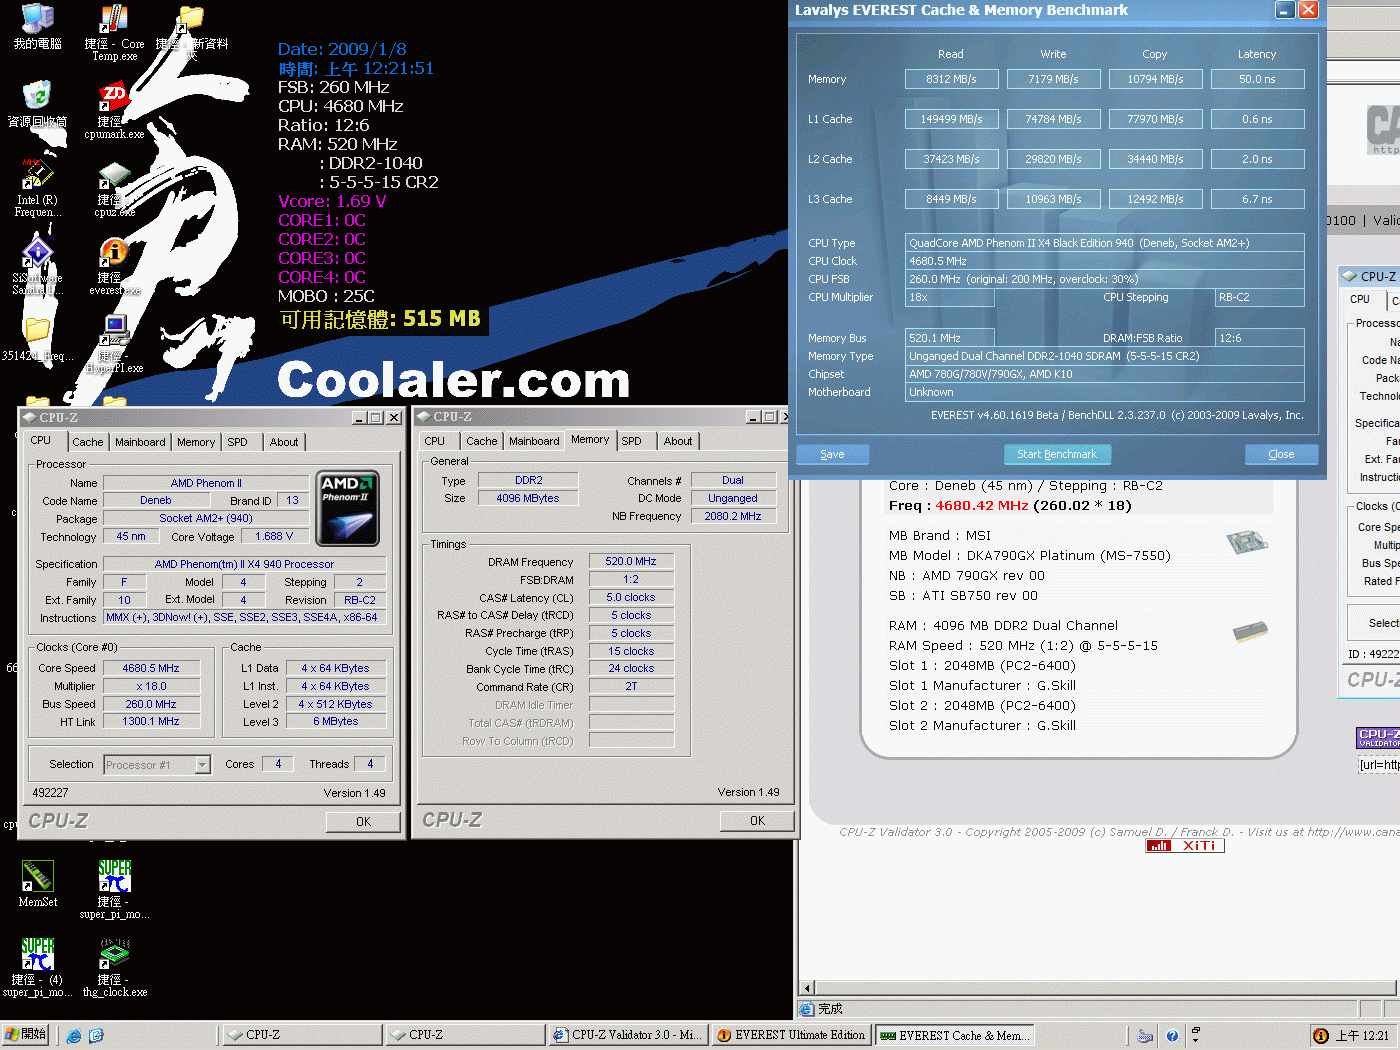1400x1050 pixels.
Task: Select the SPD tab in the left CPU-Z window
Action: click(237, 442)
